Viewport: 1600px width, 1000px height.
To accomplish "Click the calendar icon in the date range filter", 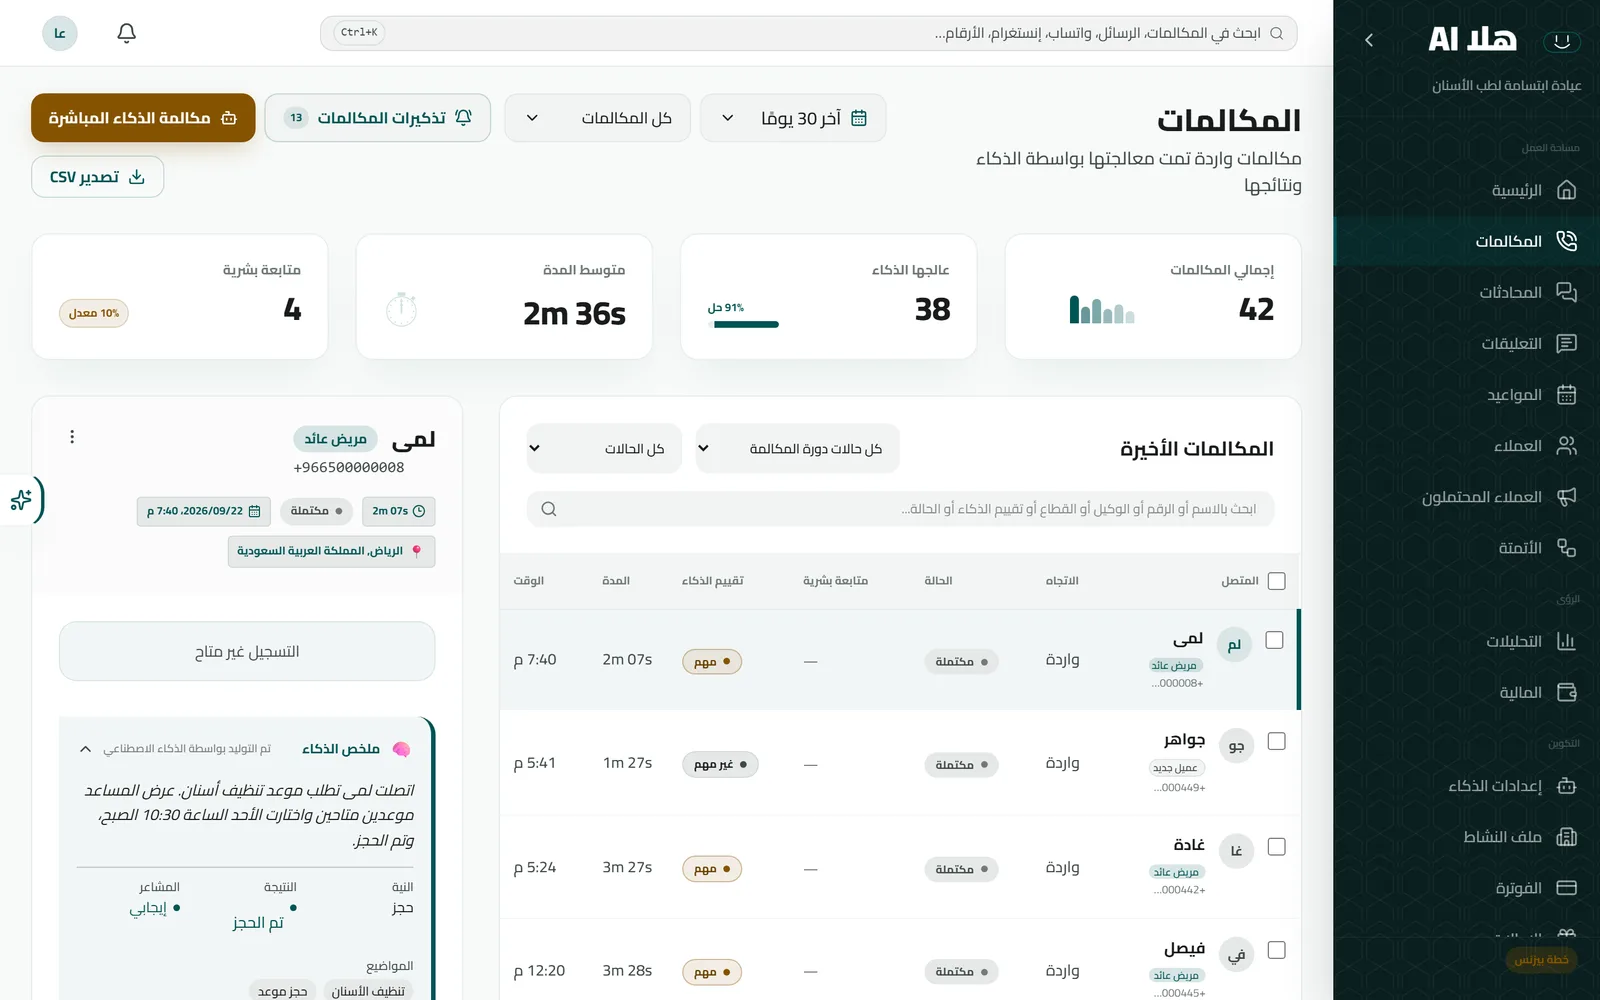I will (x=859, y=118).
